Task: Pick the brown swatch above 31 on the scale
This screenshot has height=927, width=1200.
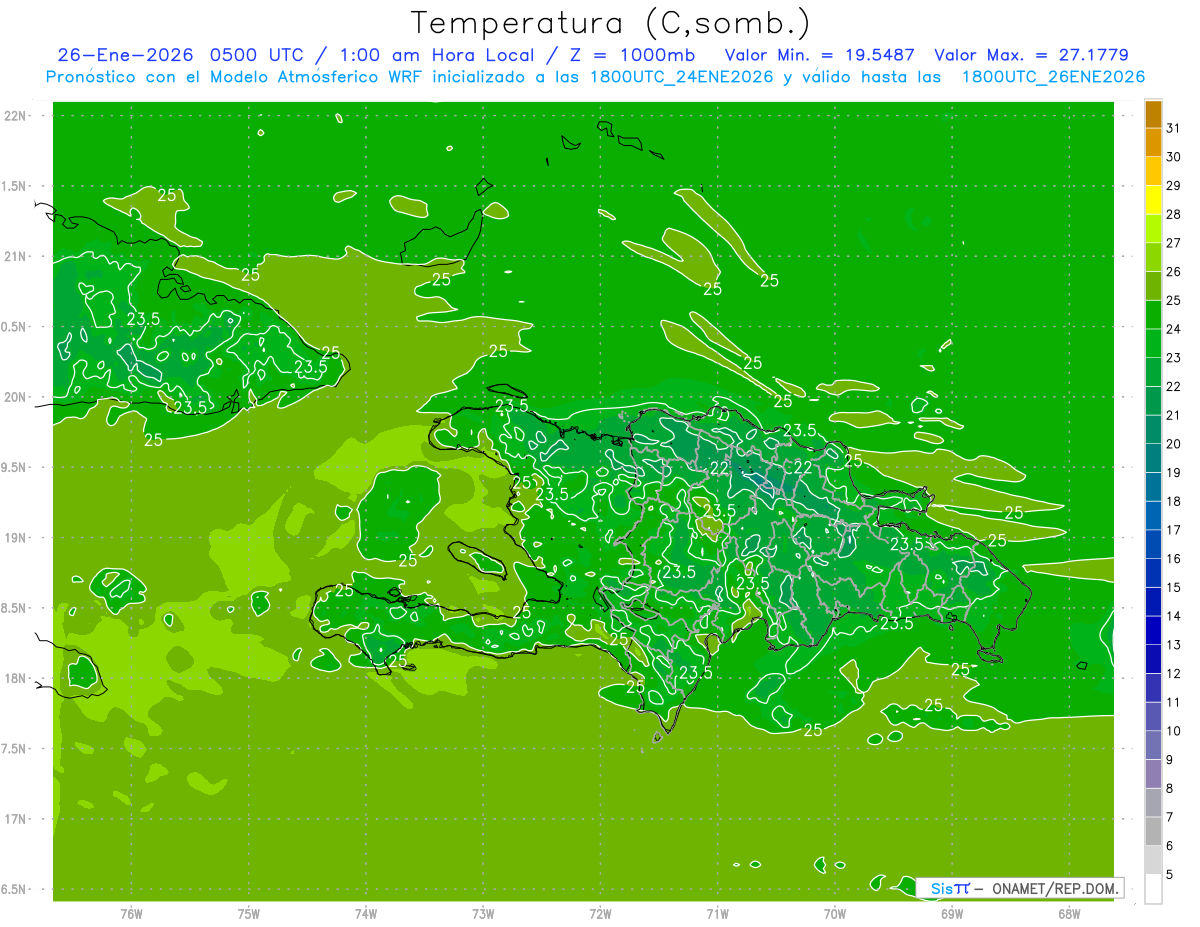Action: [1153, 114]
